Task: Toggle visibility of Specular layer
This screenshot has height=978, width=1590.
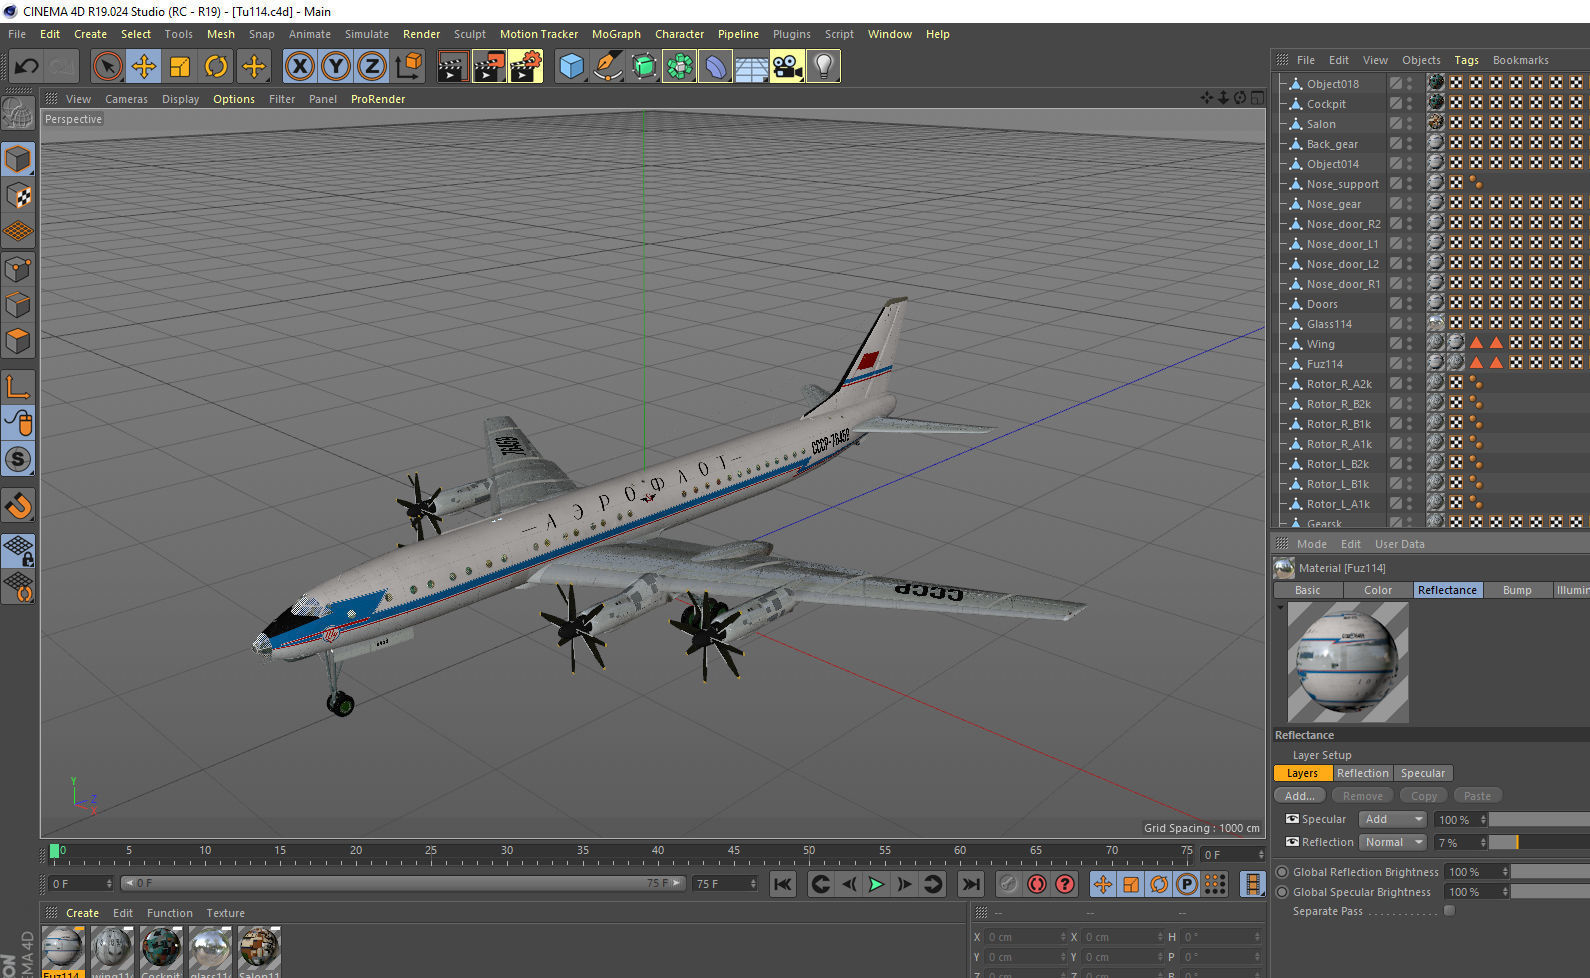Action: click(x=1292, y=819)
